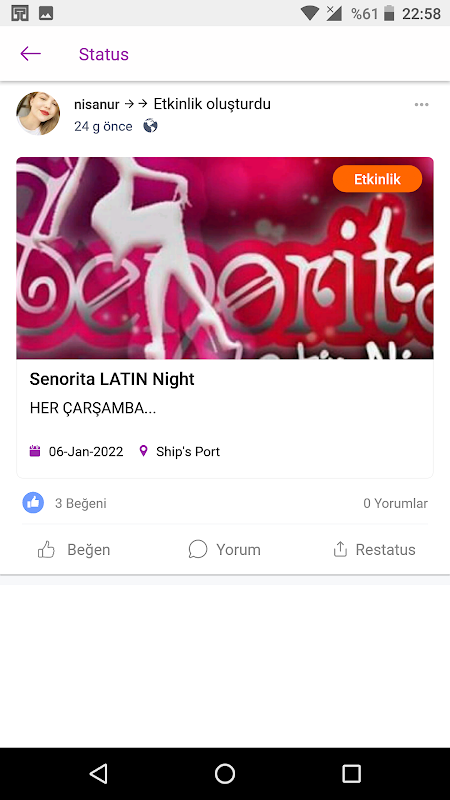Tap the nisanur username
This screenshot has height=800, width=450.
(96, 105)
